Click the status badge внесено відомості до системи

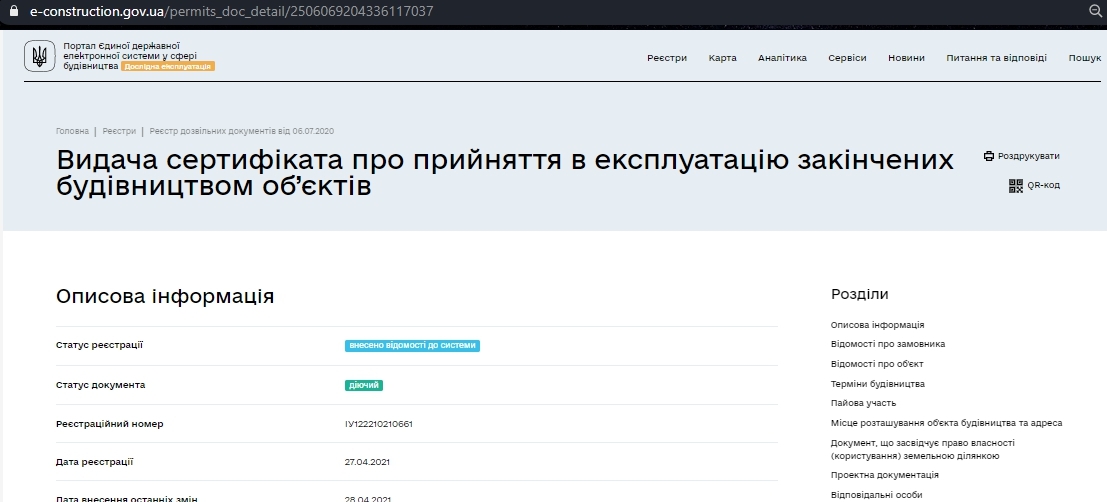(x=412, y=346)
